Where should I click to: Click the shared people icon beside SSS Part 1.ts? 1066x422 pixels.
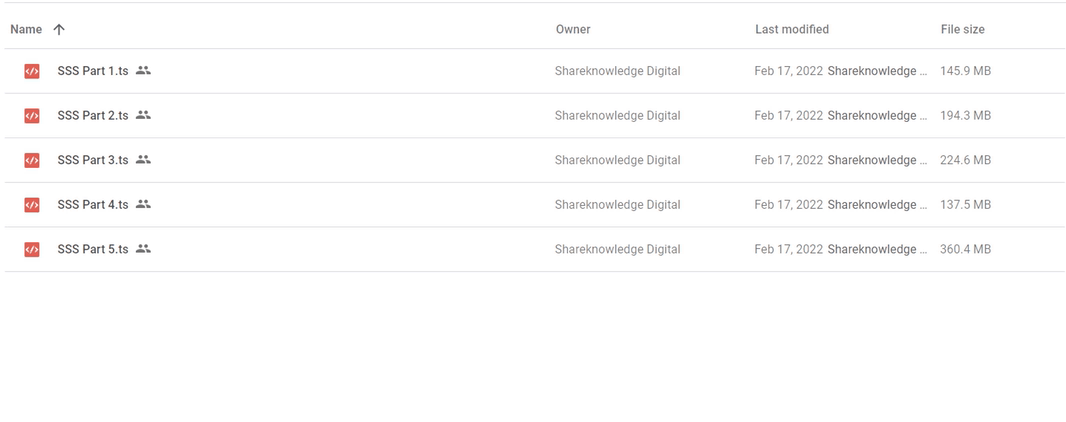pos(143,70)
